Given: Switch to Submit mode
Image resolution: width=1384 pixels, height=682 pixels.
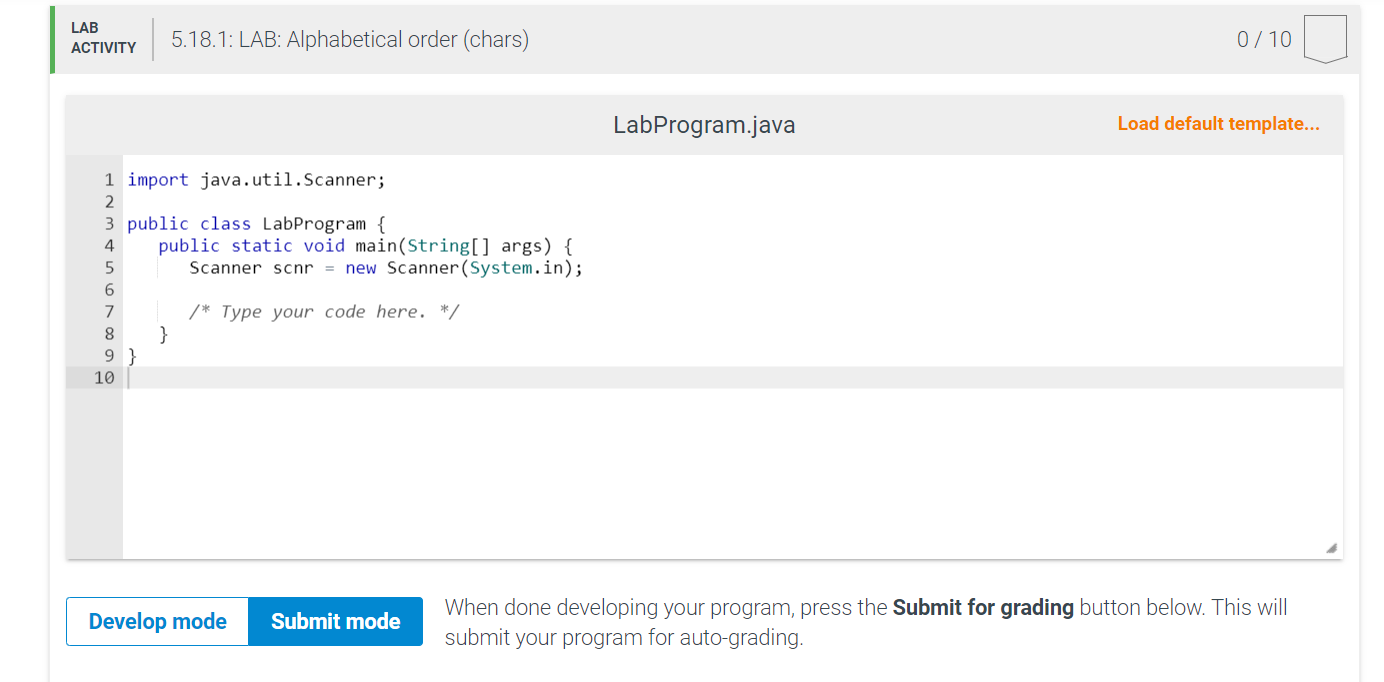Looking at the screenshot, I should (x=335, y=621).
